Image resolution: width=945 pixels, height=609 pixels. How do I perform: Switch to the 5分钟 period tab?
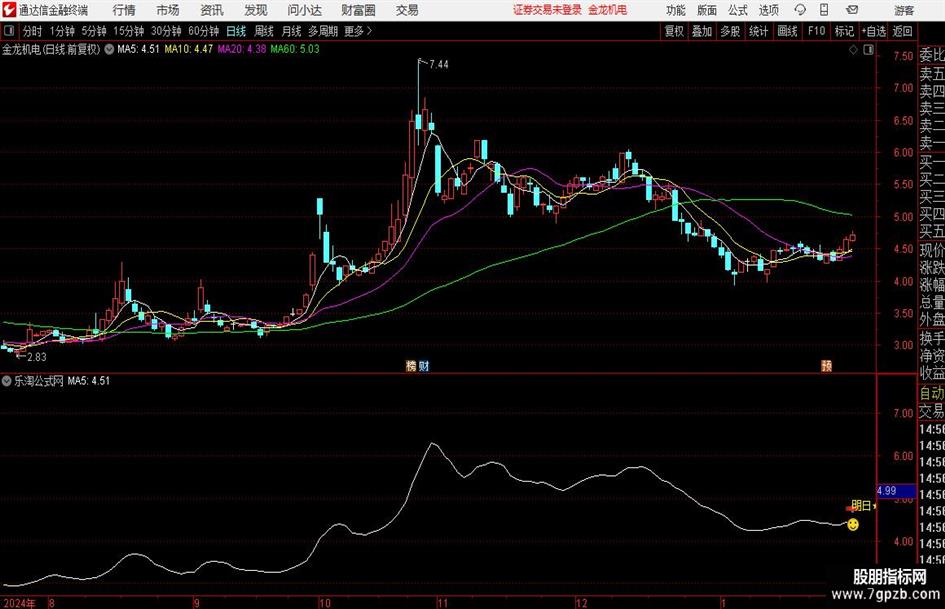[93, 31]
